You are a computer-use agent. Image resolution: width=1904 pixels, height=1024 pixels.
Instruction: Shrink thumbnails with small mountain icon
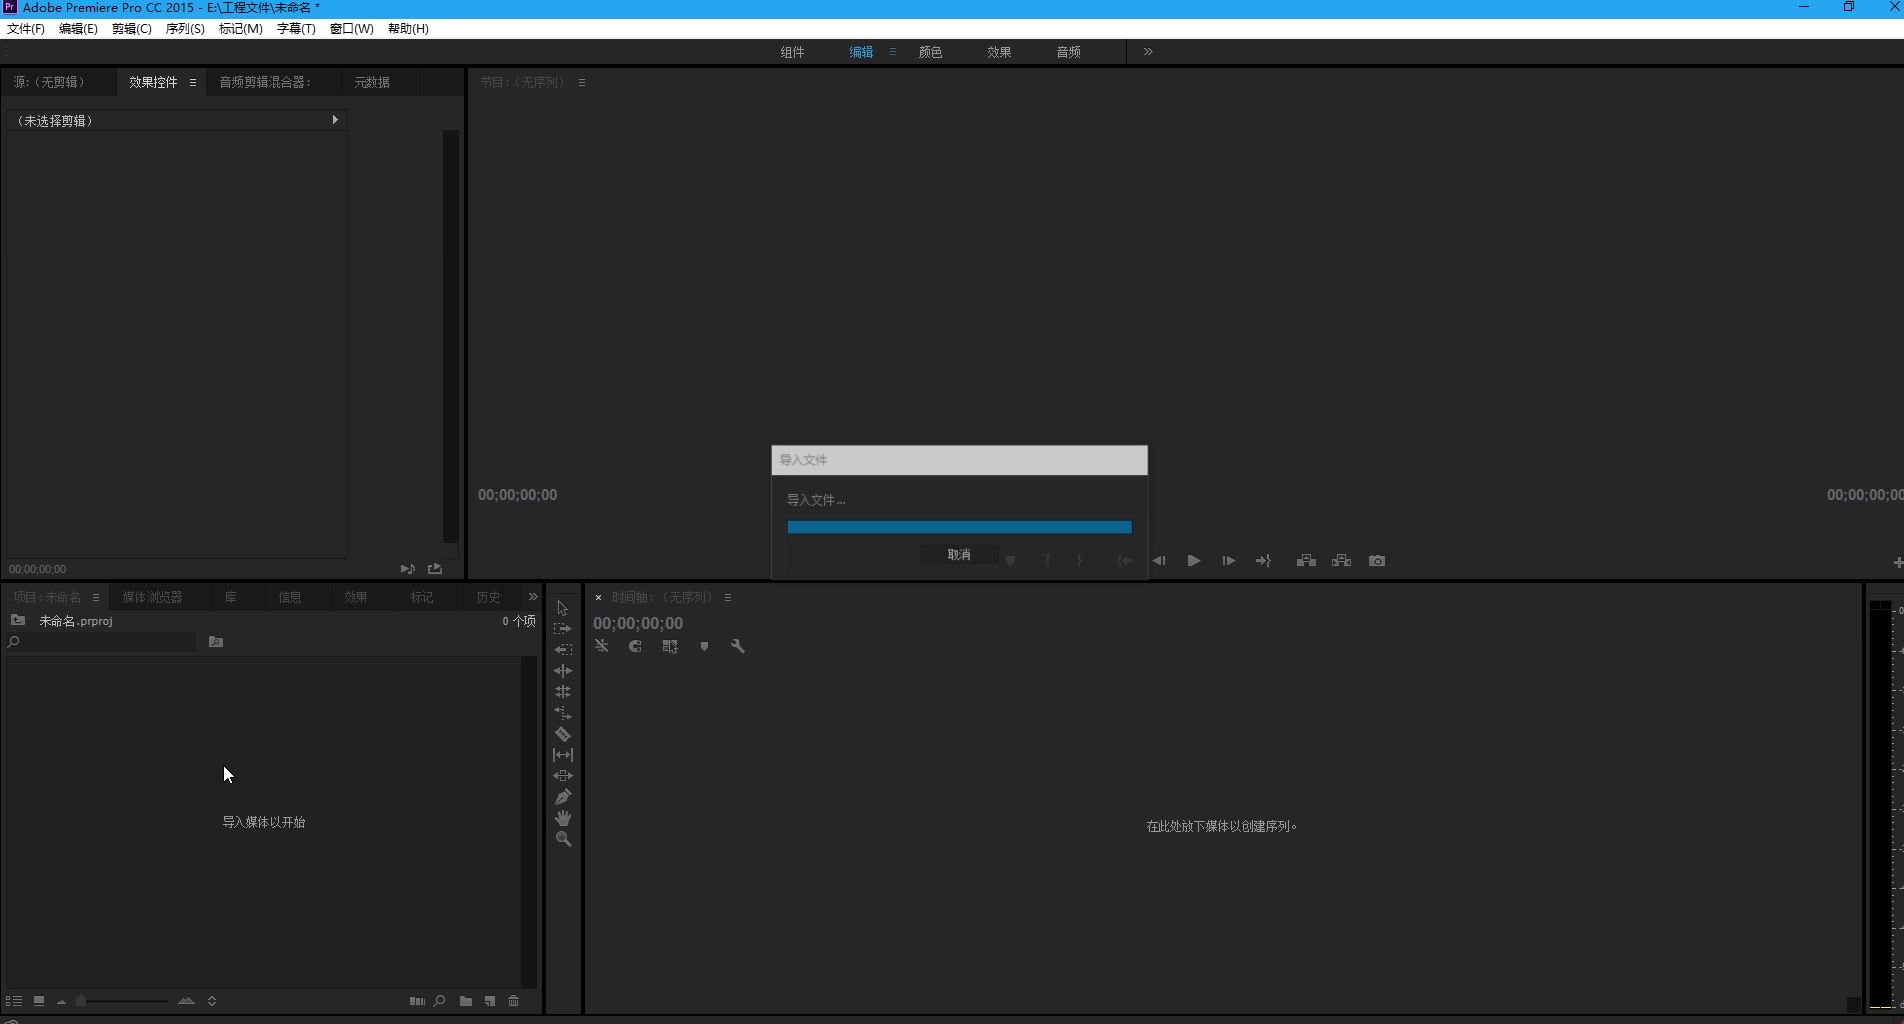(62, 1002)
